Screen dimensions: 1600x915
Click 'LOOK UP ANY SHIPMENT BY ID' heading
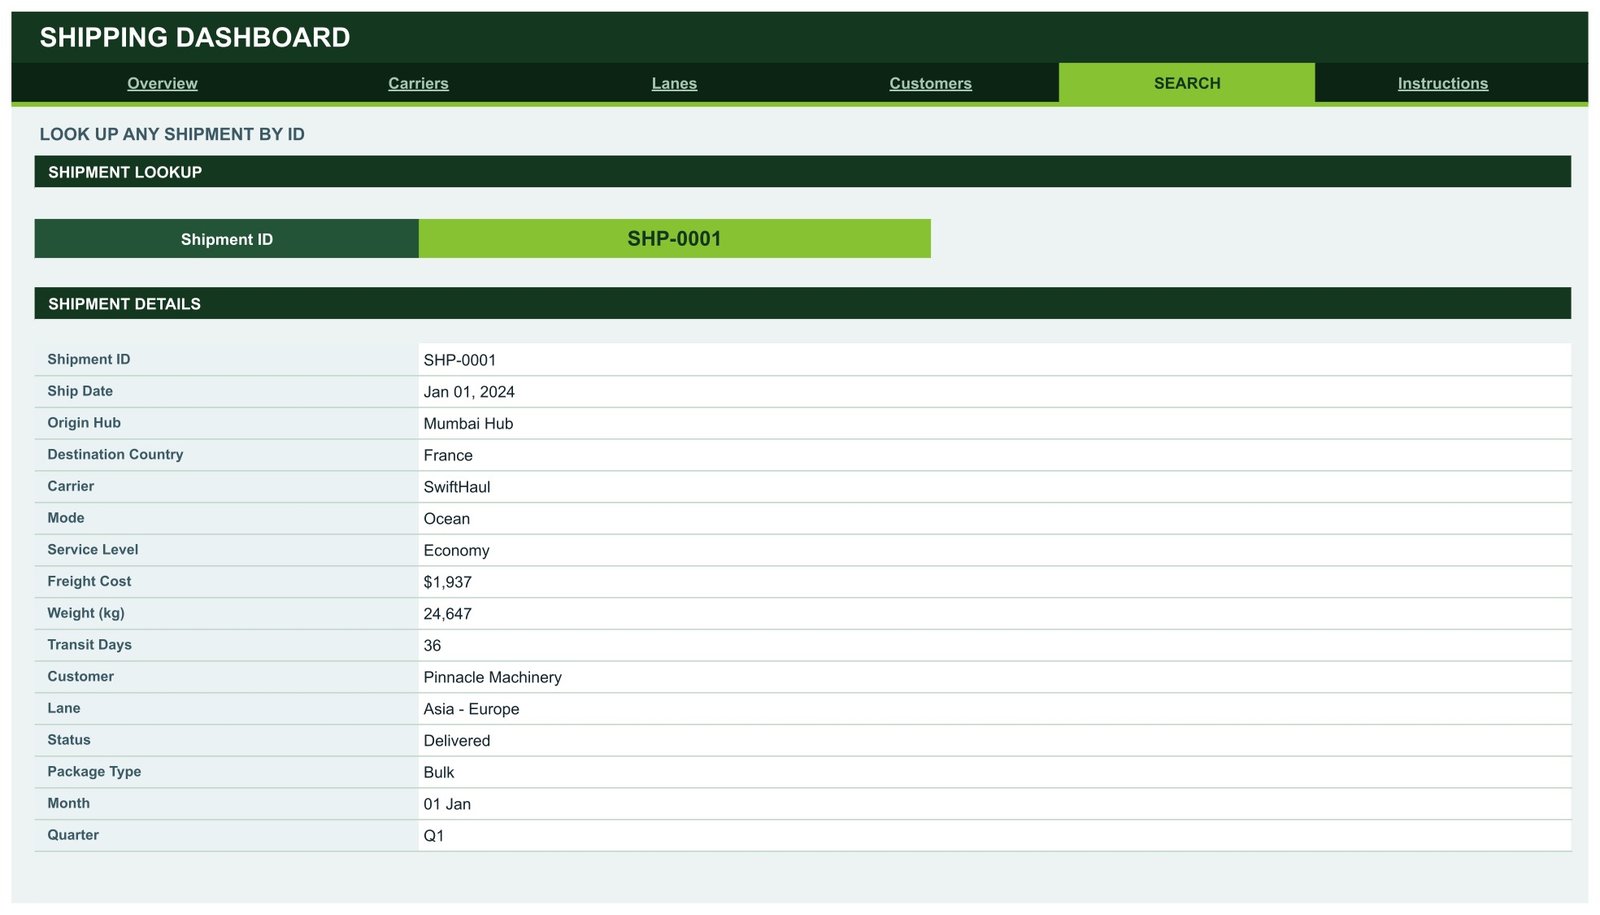coord(172,134)
